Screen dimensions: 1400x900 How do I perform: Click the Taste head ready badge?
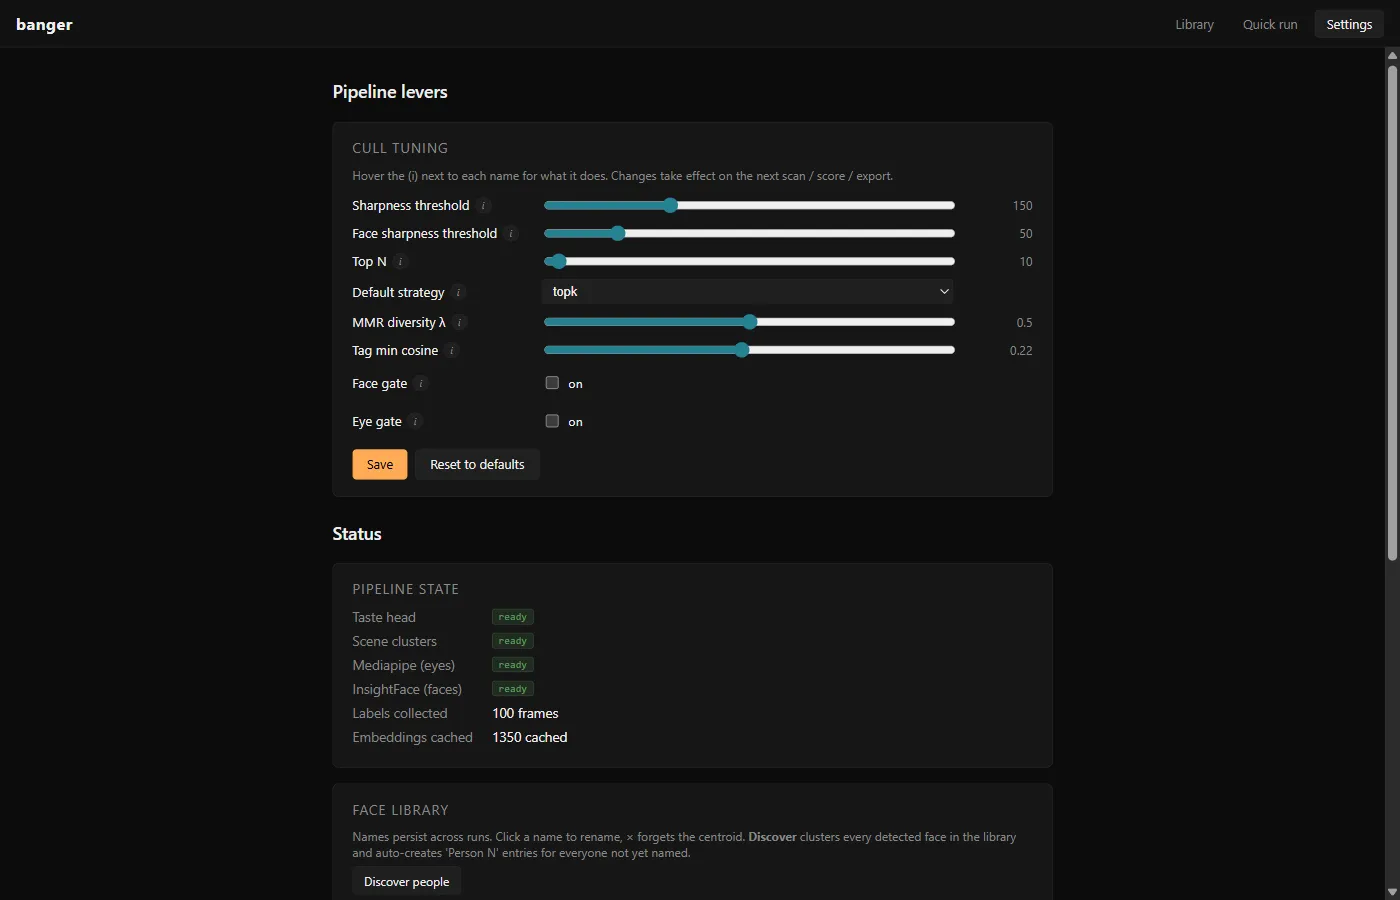[513, 617]
